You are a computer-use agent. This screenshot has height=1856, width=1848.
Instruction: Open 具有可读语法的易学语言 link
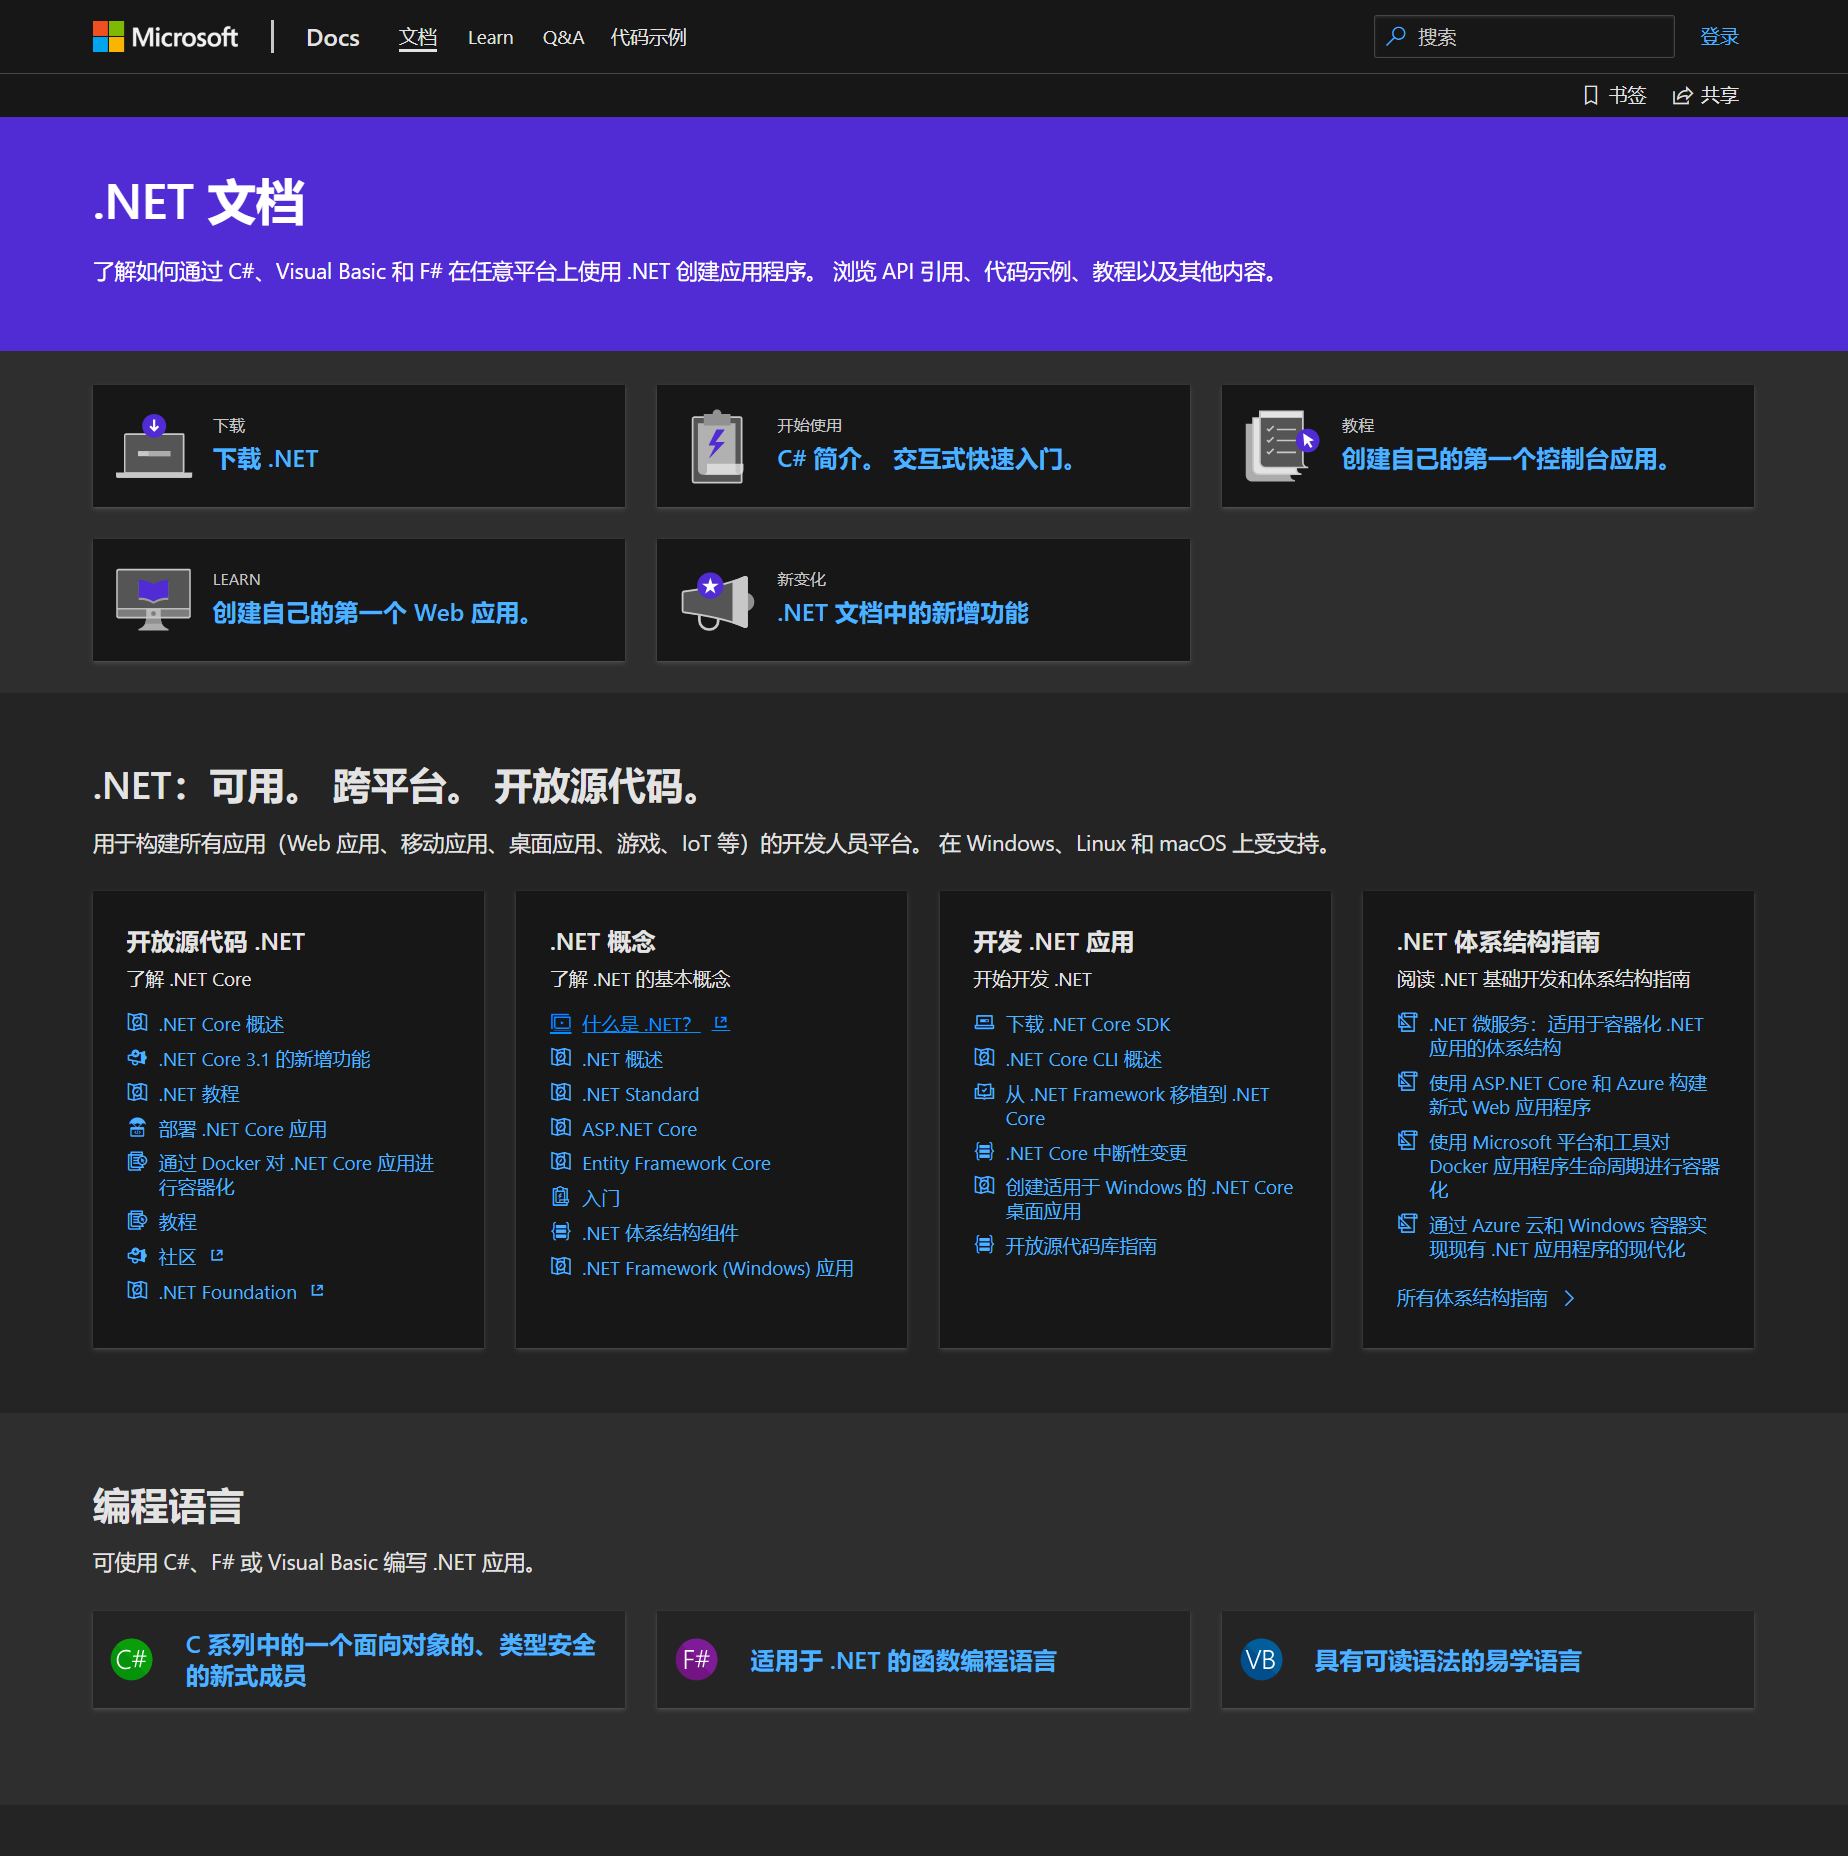[1448, 1661]
